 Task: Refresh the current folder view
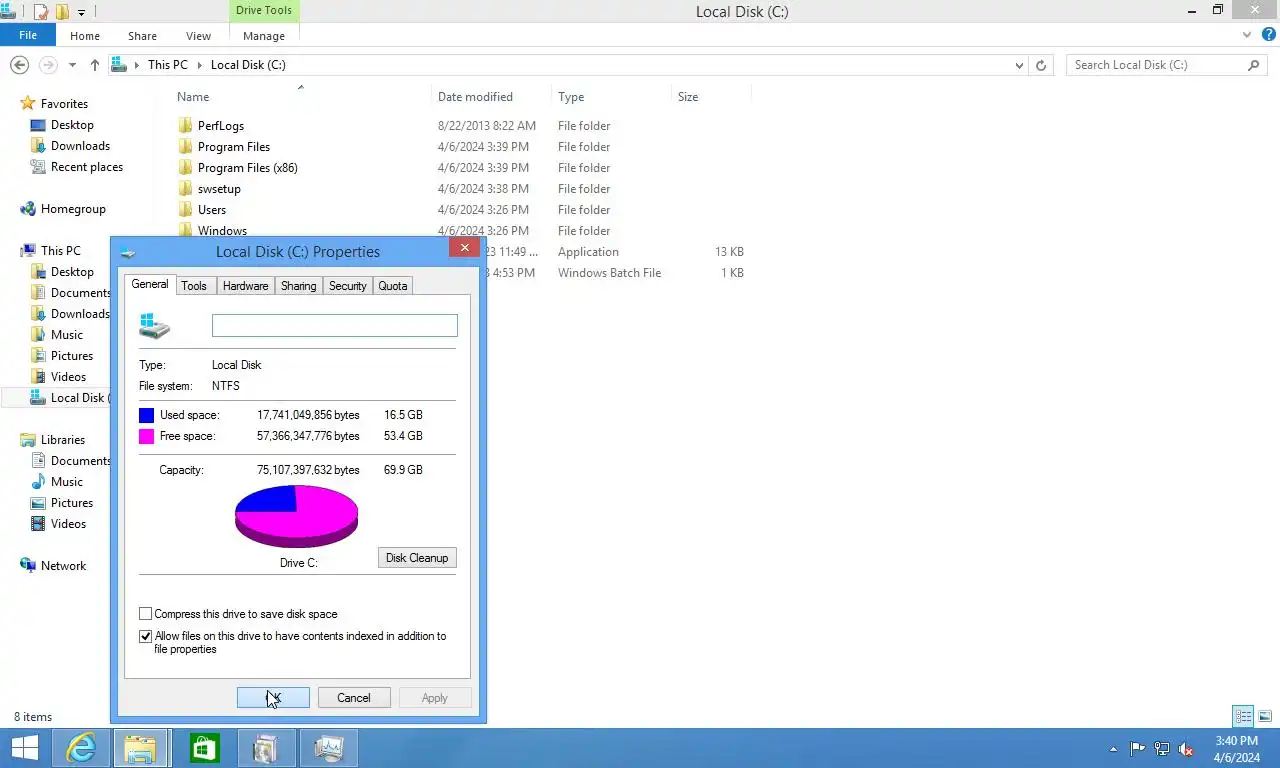click(1041, 65)
